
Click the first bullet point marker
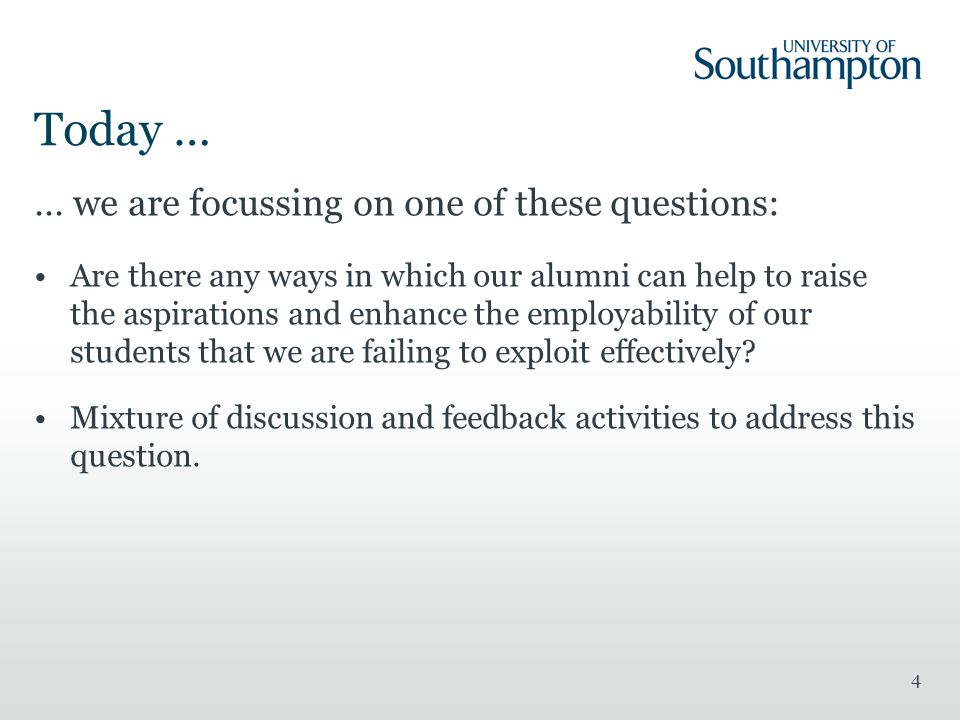[41, 278]
